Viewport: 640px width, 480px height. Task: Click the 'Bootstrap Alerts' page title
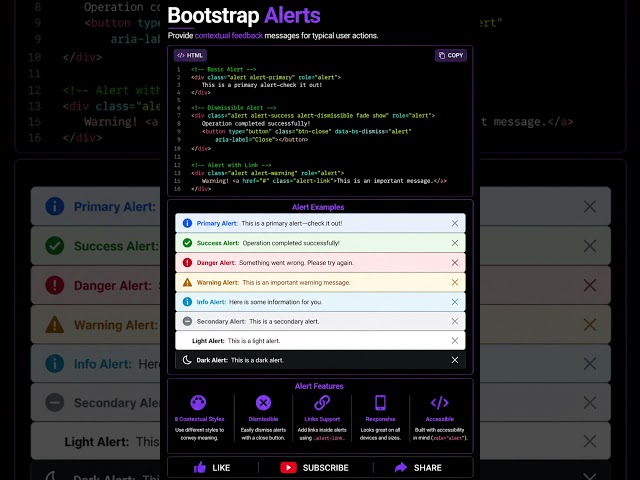tap(244, 16)
